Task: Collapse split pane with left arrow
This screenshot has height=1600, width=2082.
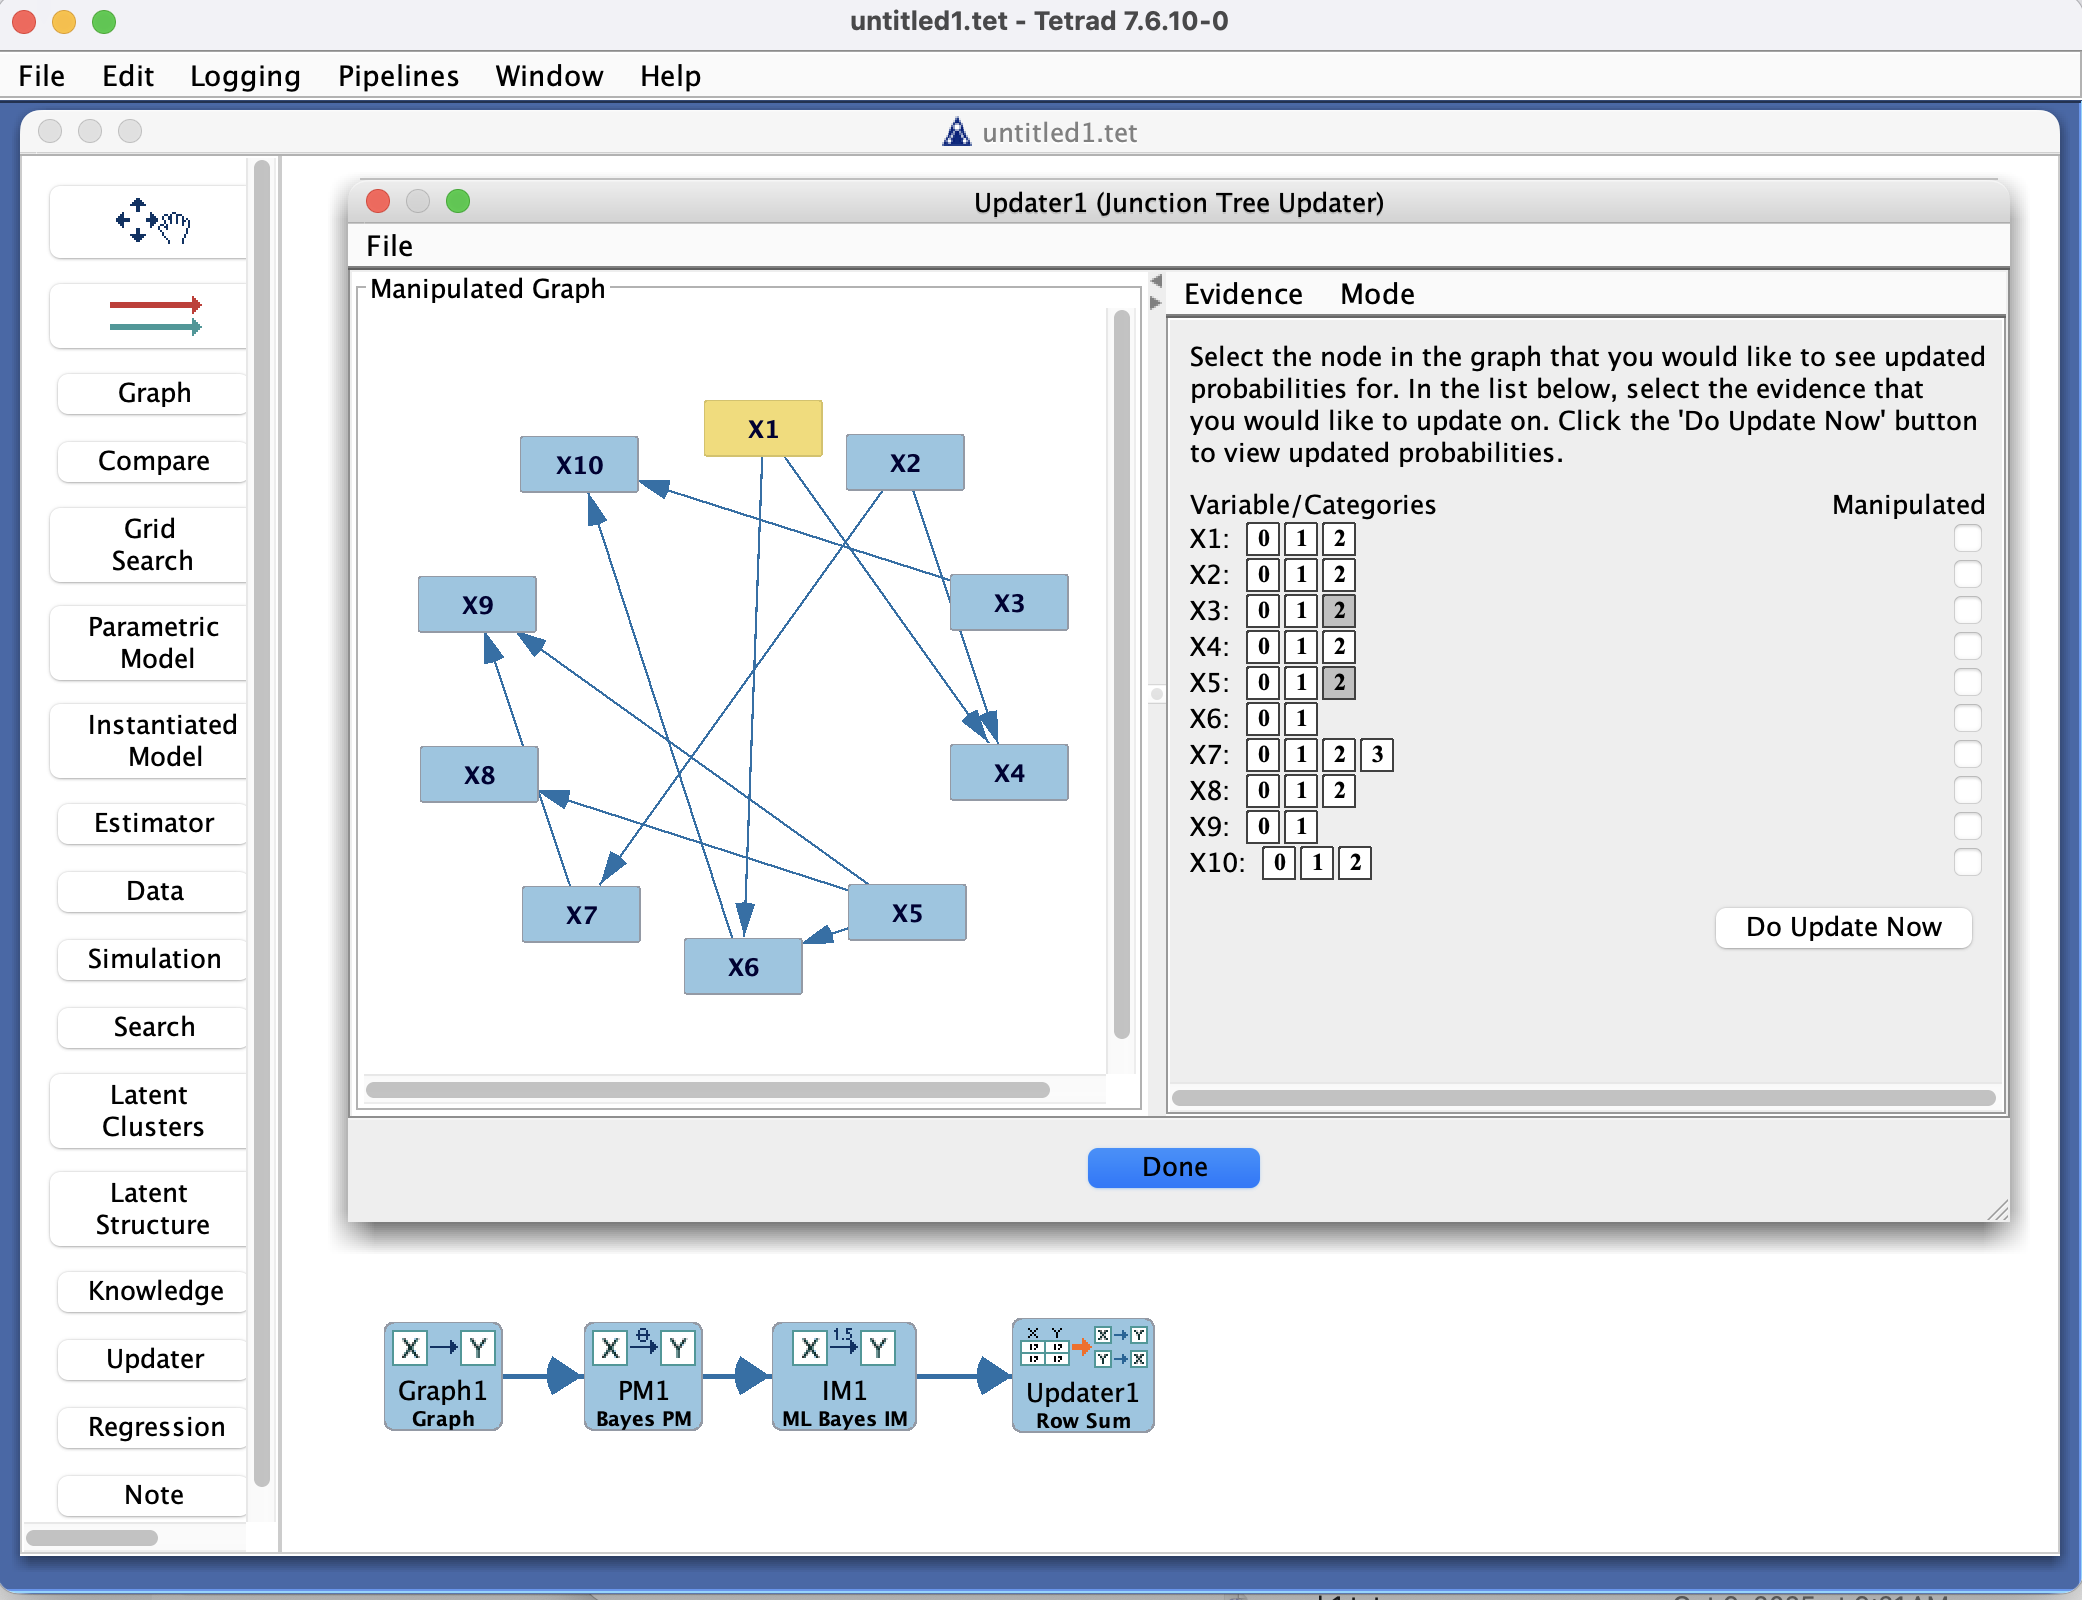Action: tap(1156, 281)
